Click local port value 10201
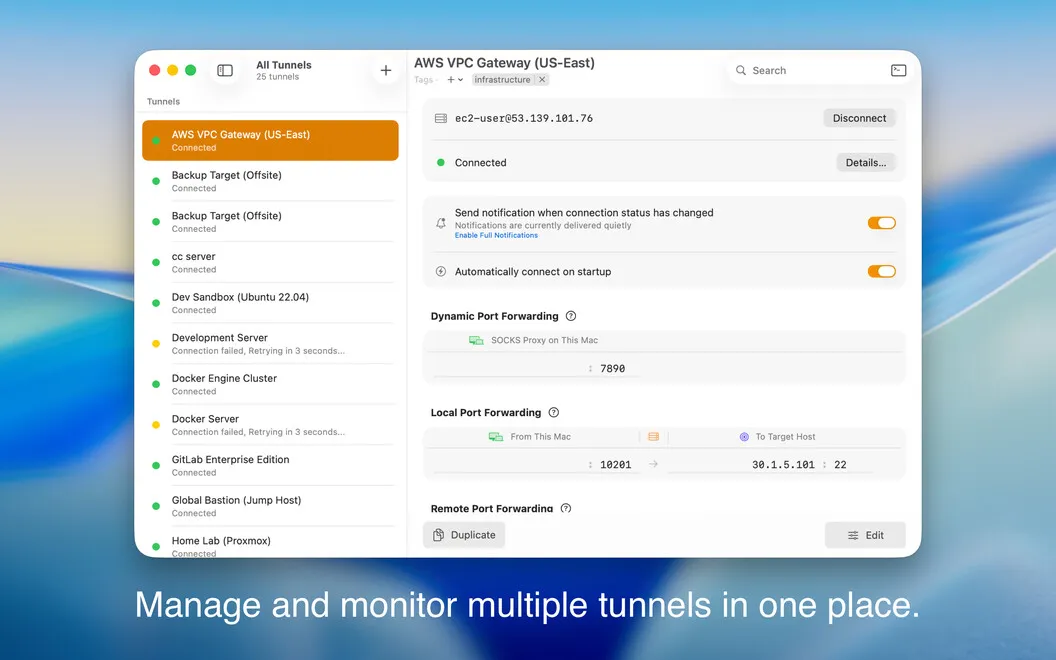Image resolution: width=1056 pixels, height=660 pixels. [616, 465]
